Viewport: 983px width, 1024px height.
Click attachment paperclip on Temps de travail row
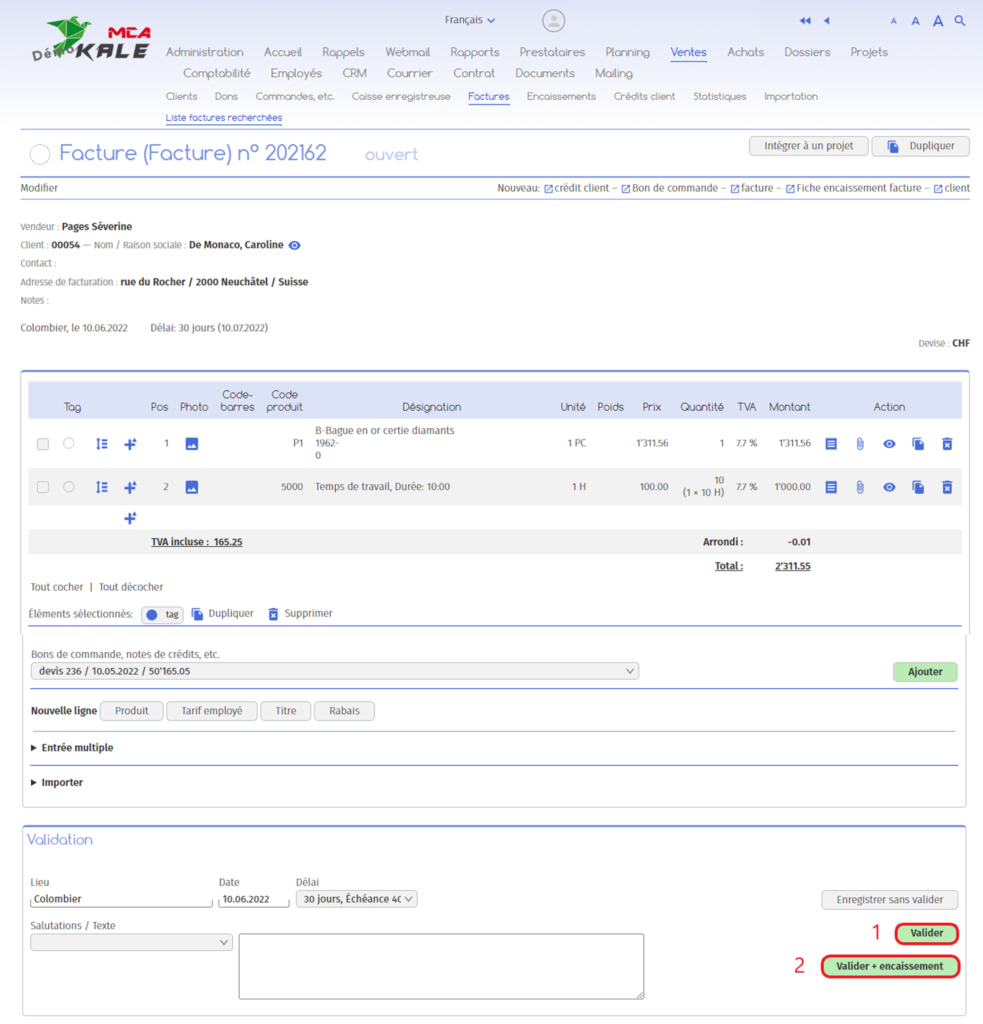(860, 487)
